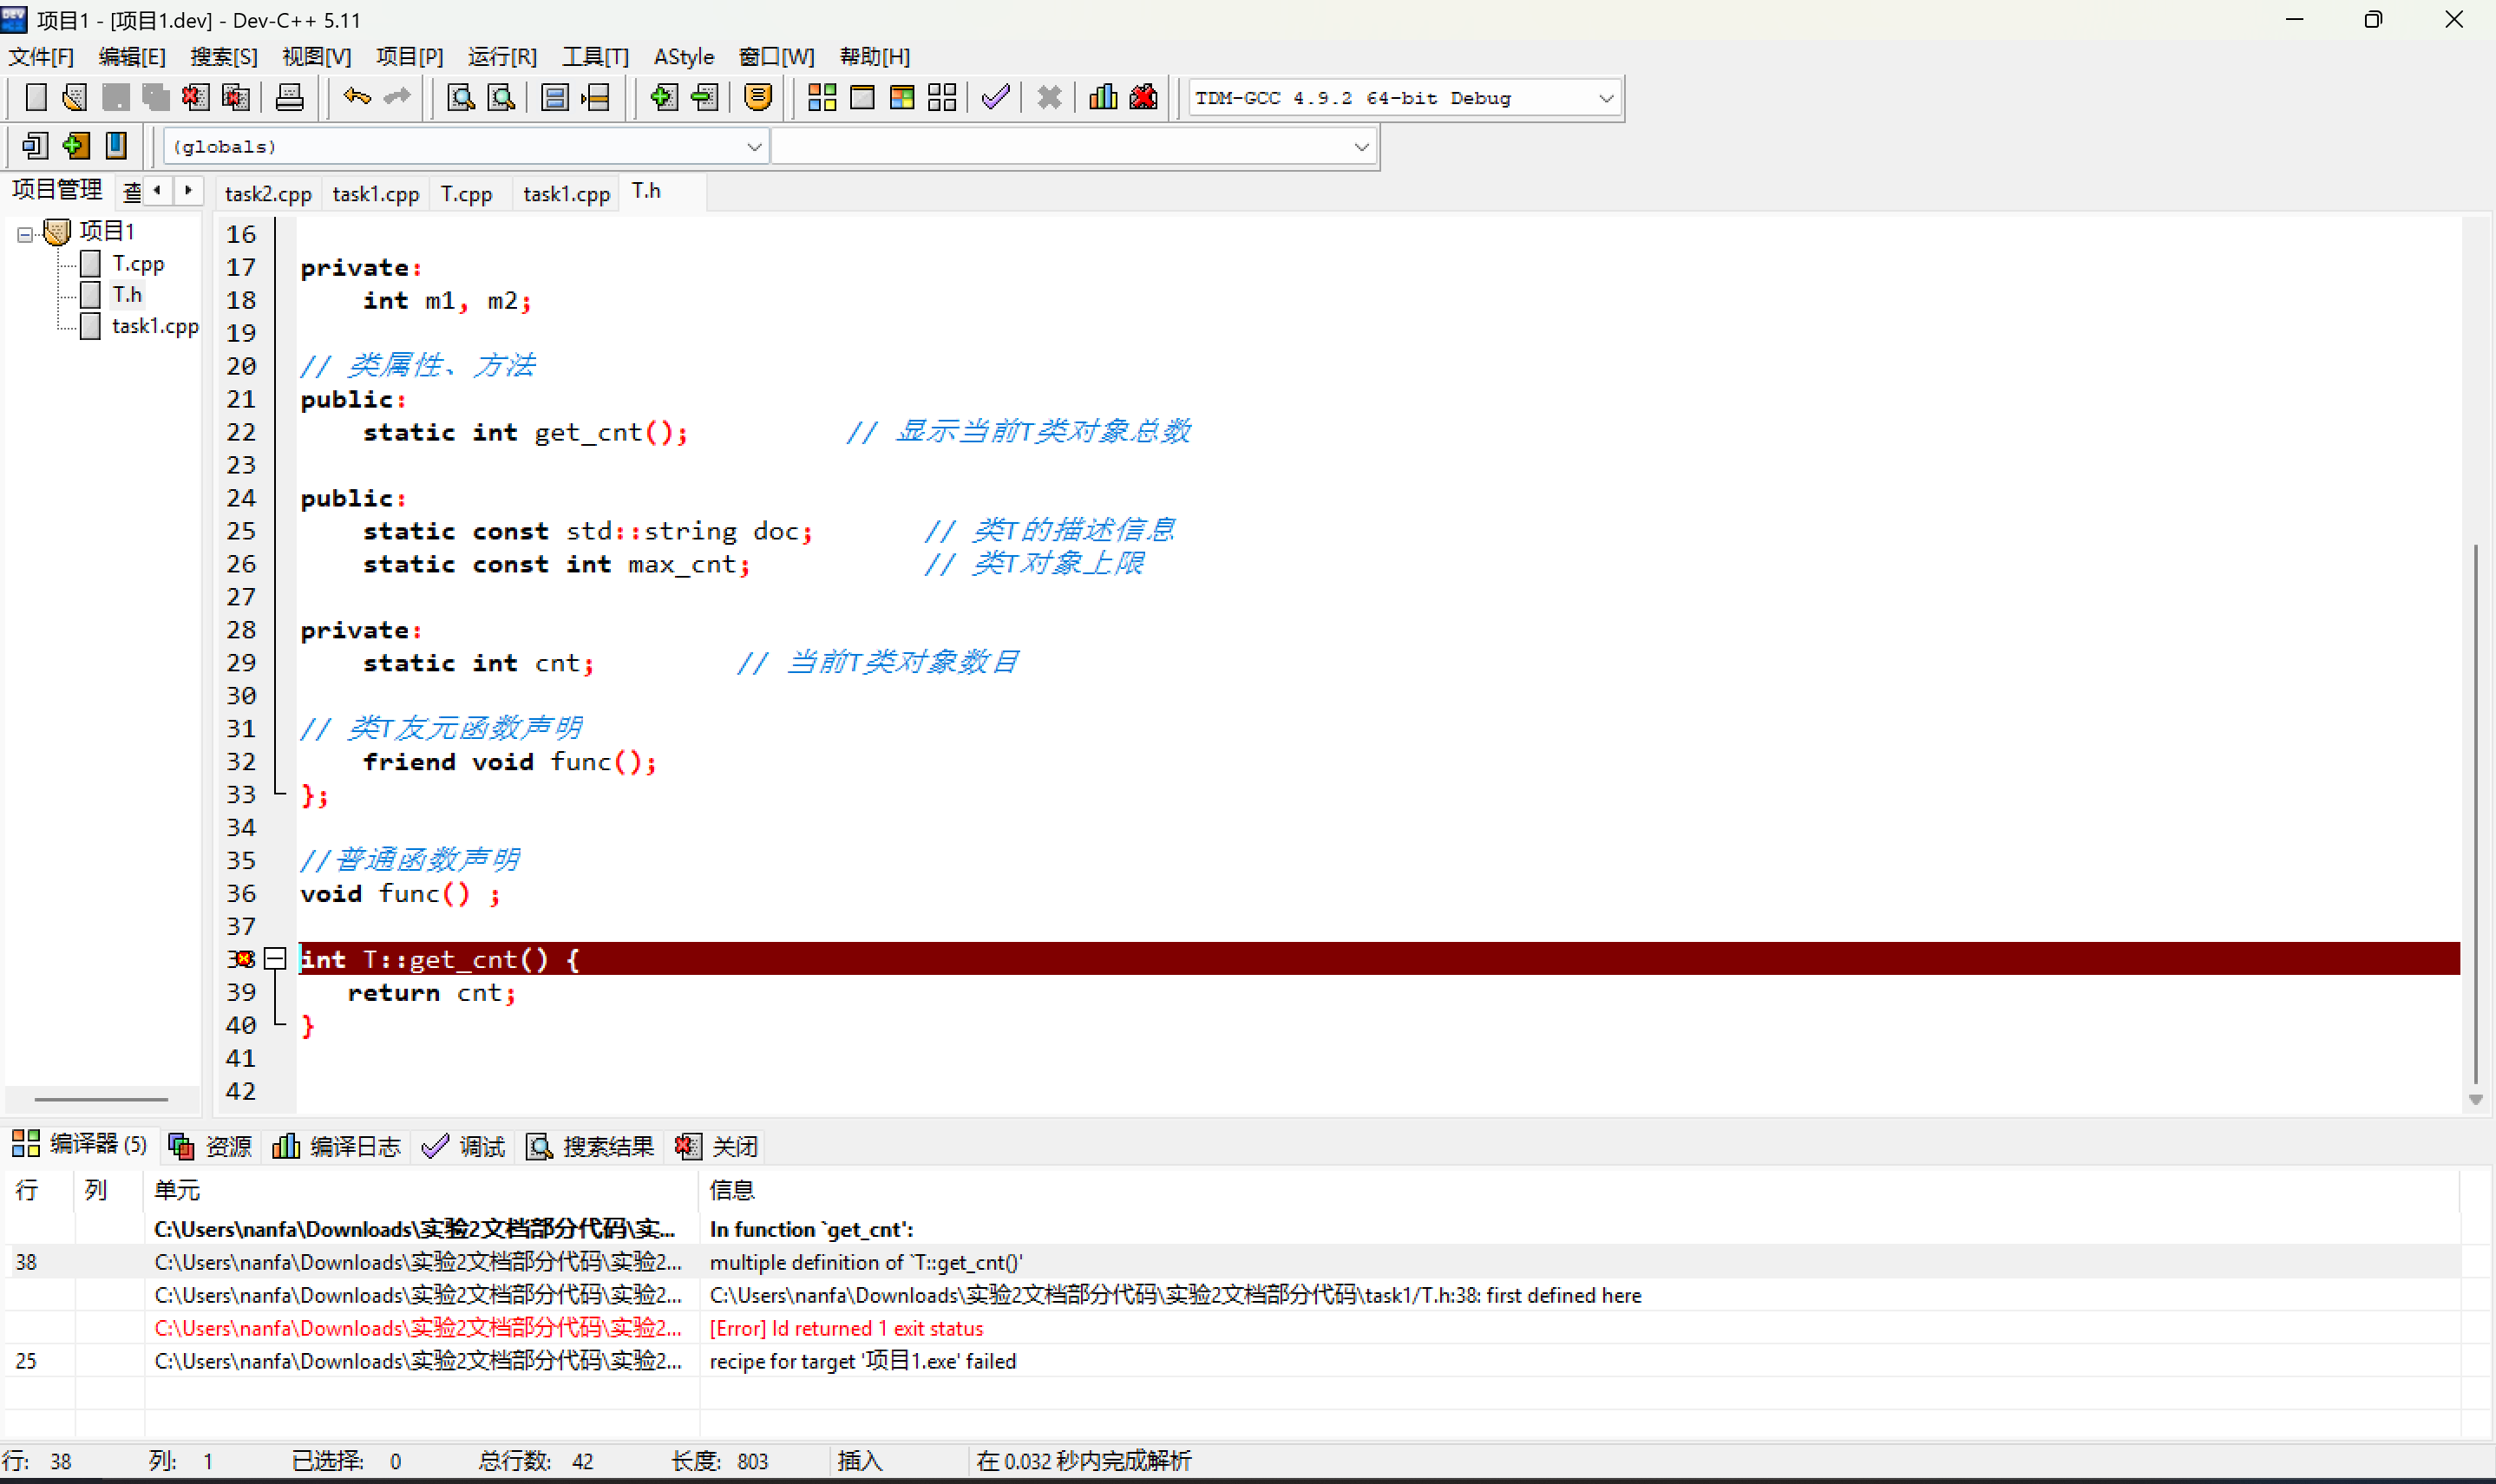
Task: Collapse the 项目1 tree node
Action: point(25,234)
